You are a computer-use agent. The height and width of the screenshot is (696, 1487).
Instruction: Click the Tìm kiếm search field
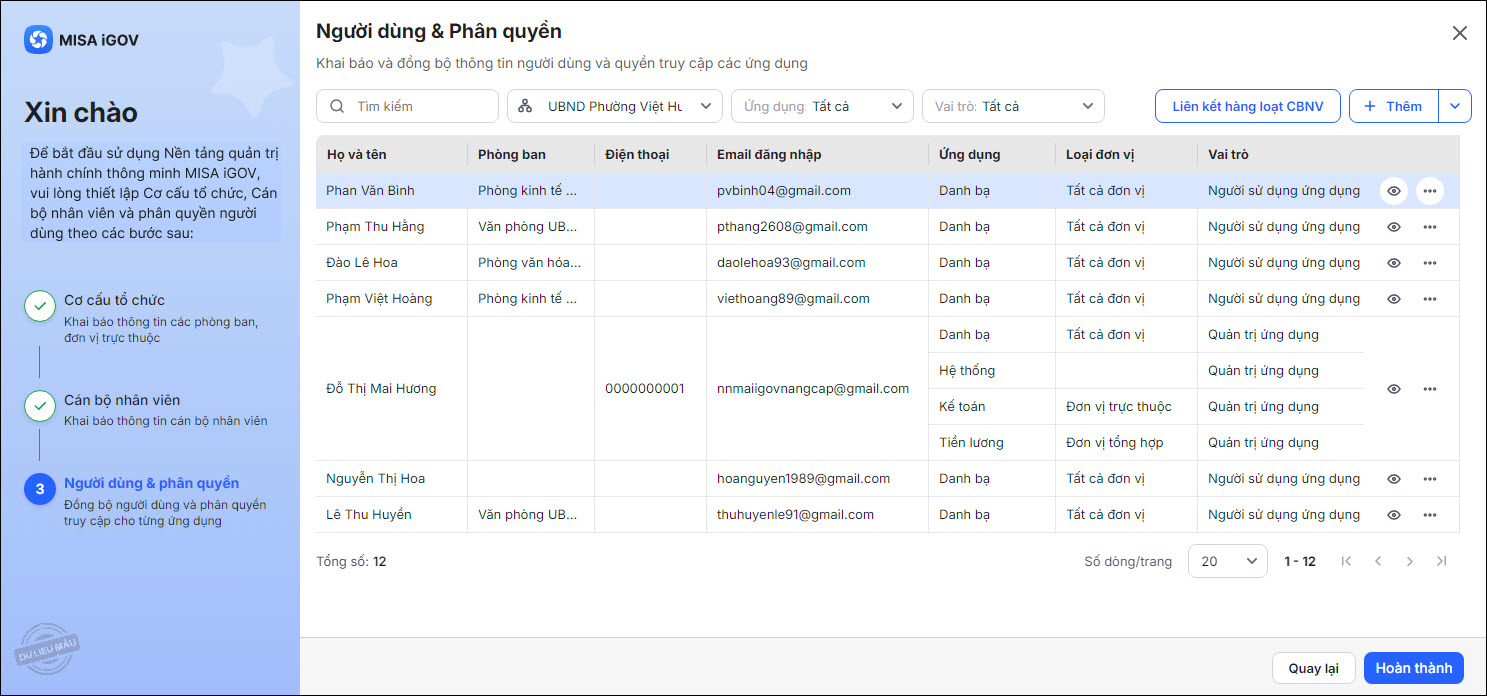420,106
